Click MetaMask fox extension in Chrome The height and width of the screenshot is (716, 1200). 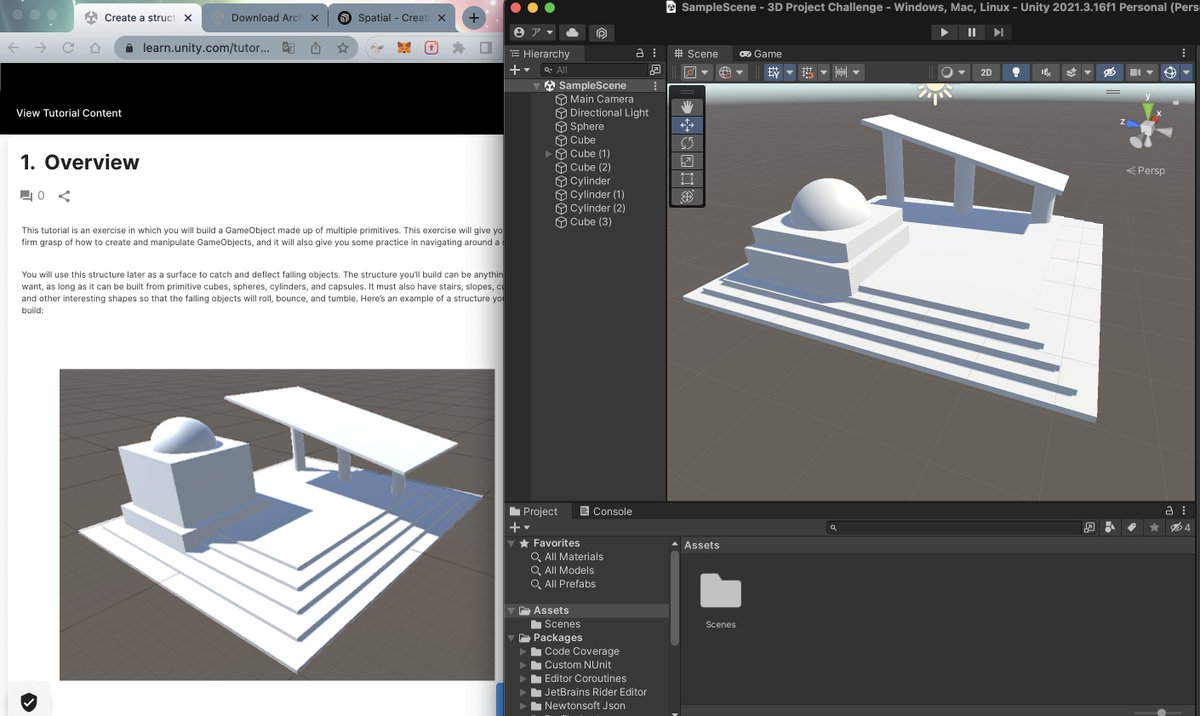tap(405, 47)
